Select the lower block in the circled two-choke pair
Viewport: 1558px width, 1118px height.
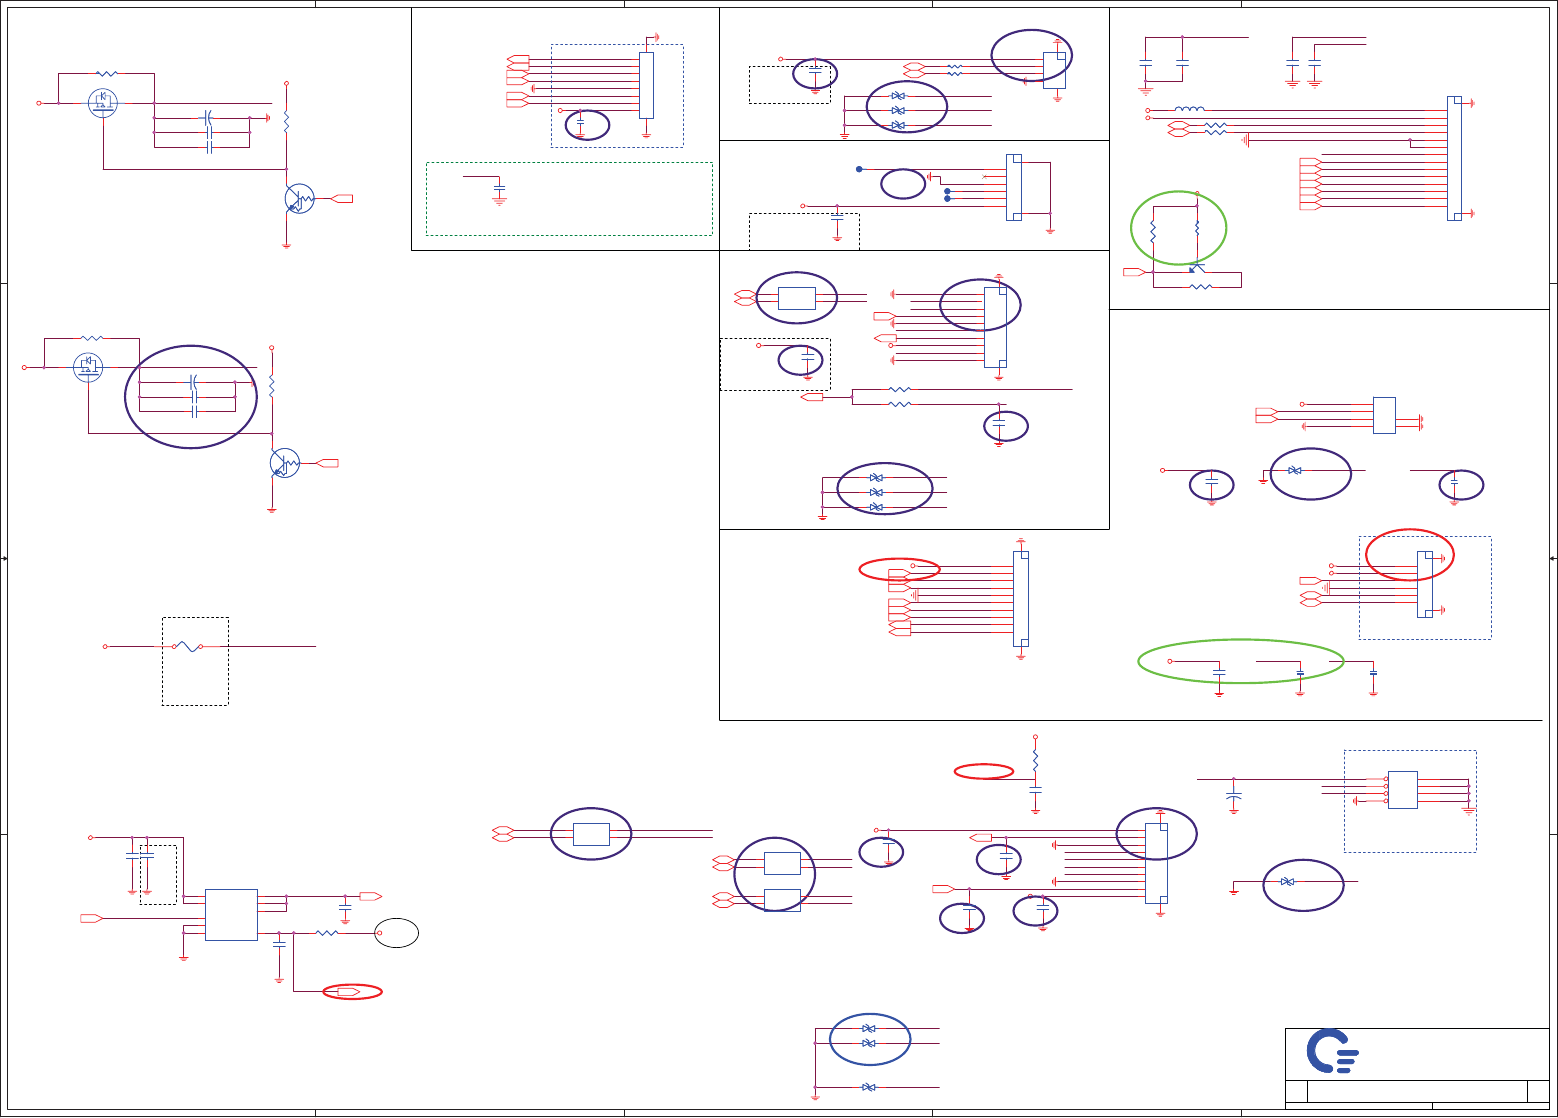click(782, 900)
